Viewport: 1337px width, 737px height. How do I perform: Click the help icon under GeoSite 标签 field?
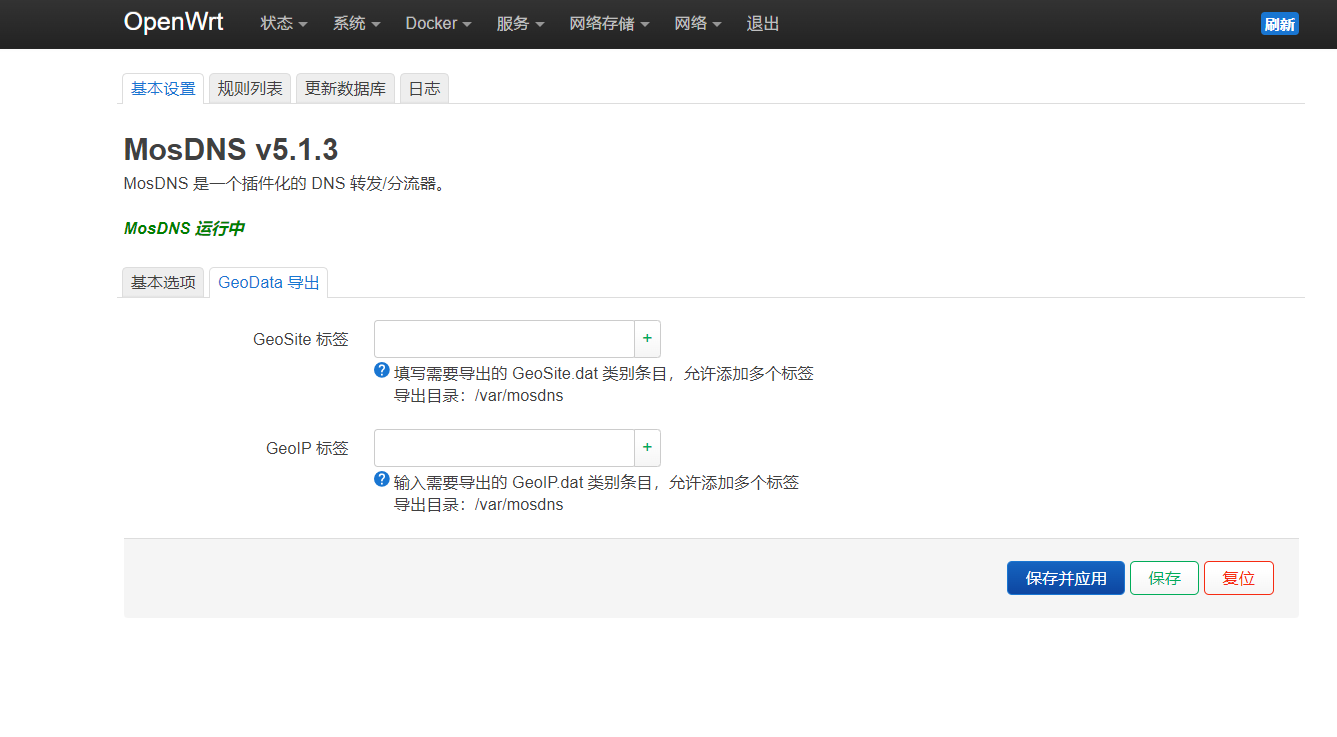pyautogui.click(x=382, y=371)
